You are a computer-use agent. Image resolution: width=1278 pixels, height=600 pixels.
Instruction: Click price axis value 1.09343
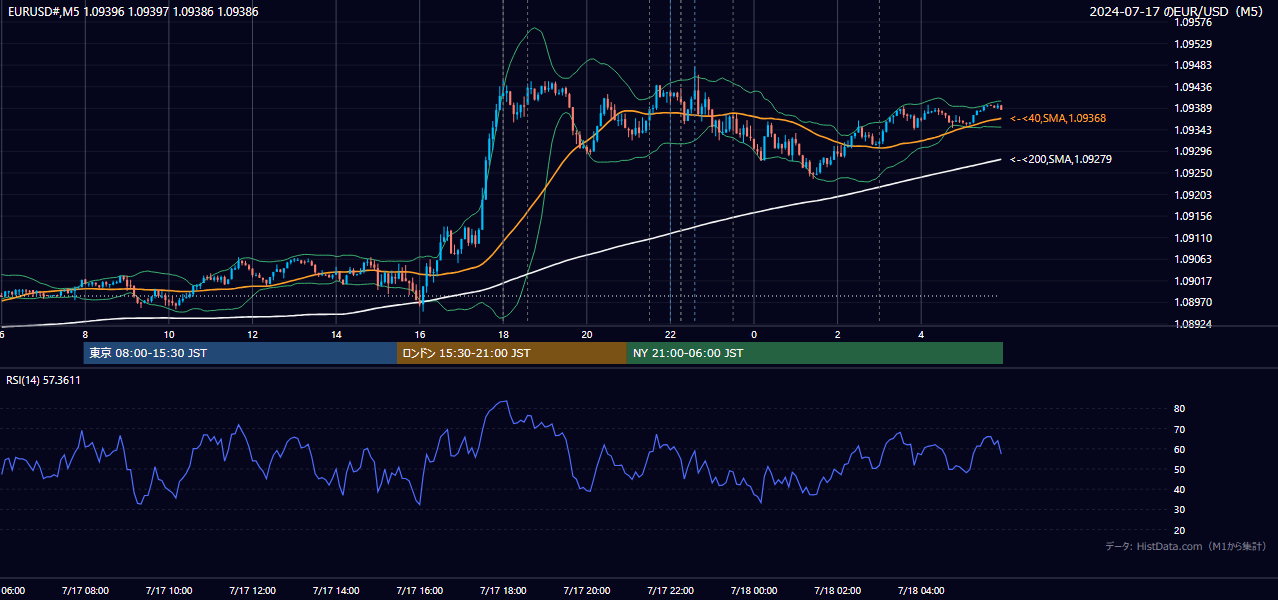[x=1193, y=130]
